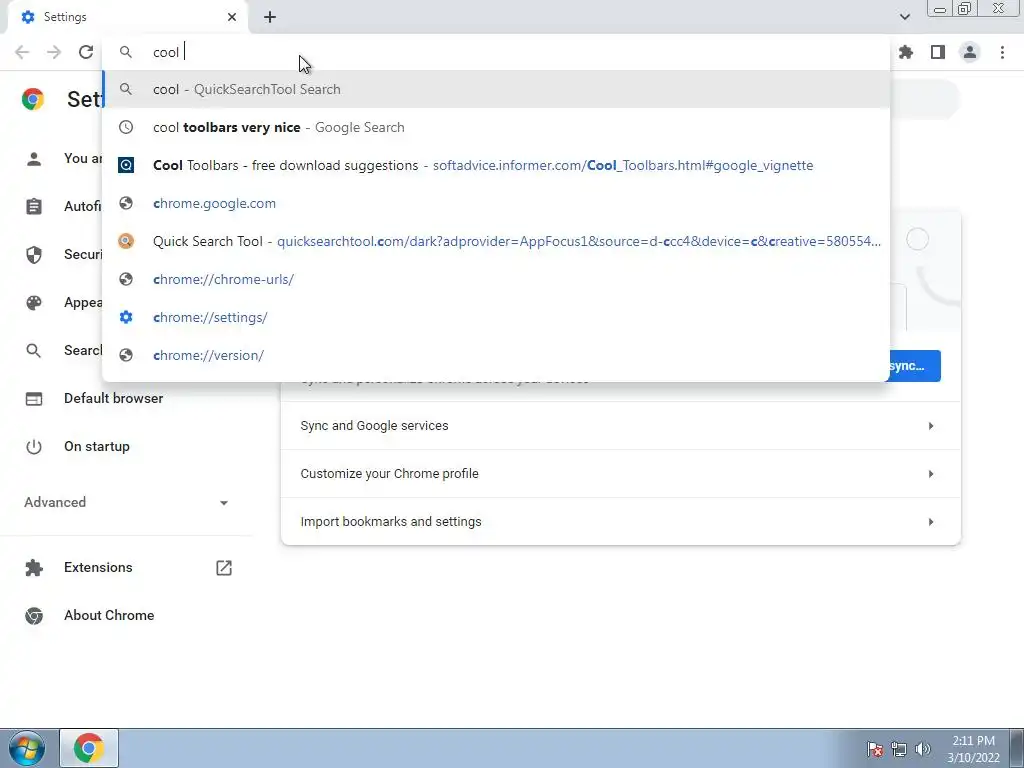Open the 'You and Google' person icon

click(x=34, y=159)
